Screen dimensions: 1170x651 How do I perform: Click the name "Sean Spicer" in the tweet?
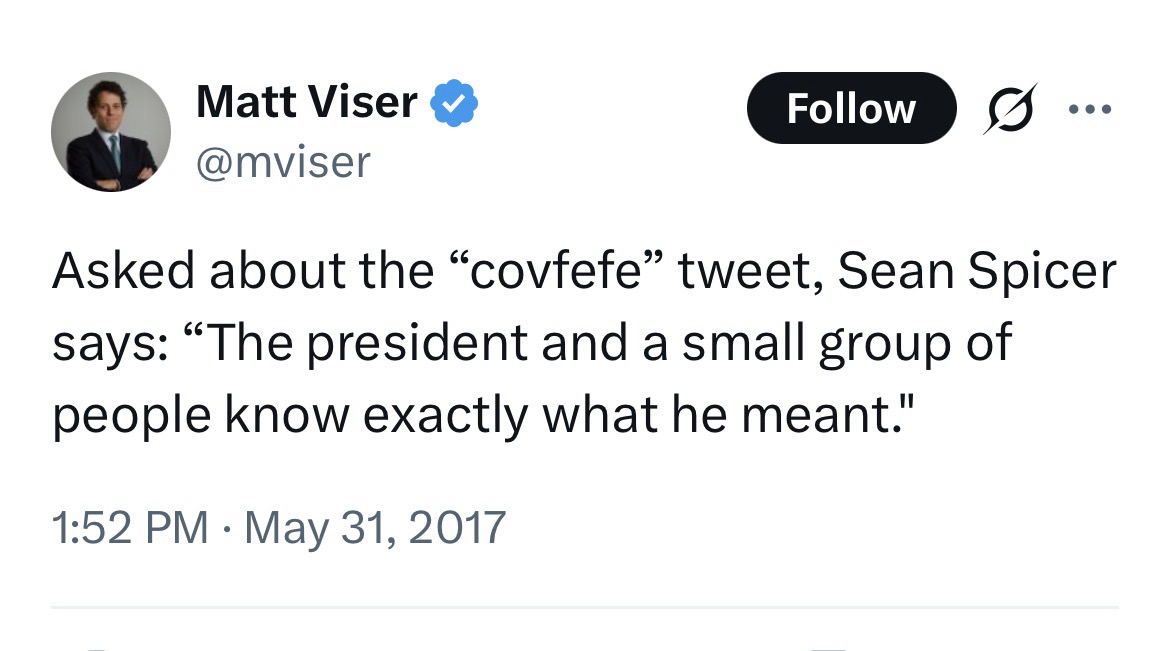pos(976,273)
